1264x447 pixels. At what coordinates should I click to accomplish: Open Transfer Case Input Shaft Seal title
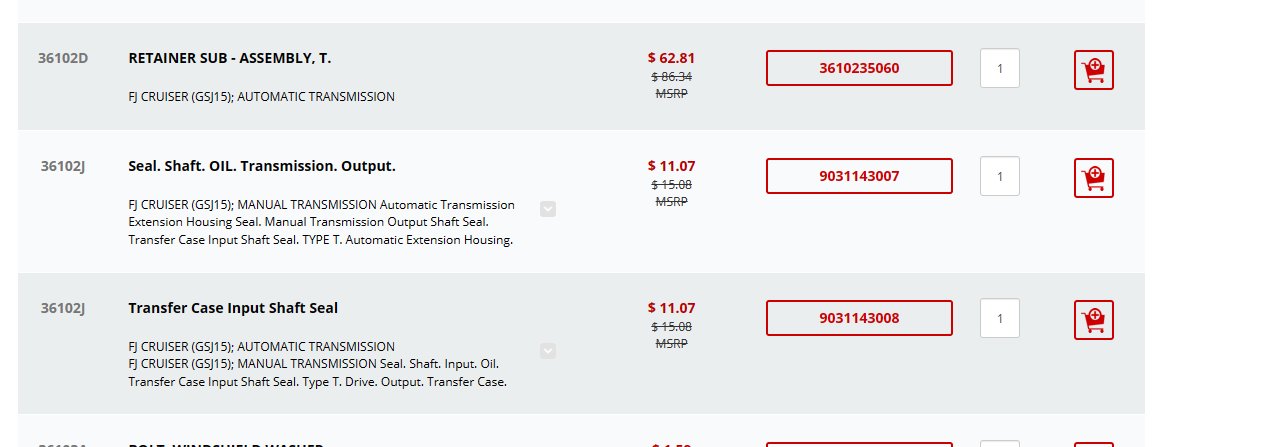tap(233, 308)
